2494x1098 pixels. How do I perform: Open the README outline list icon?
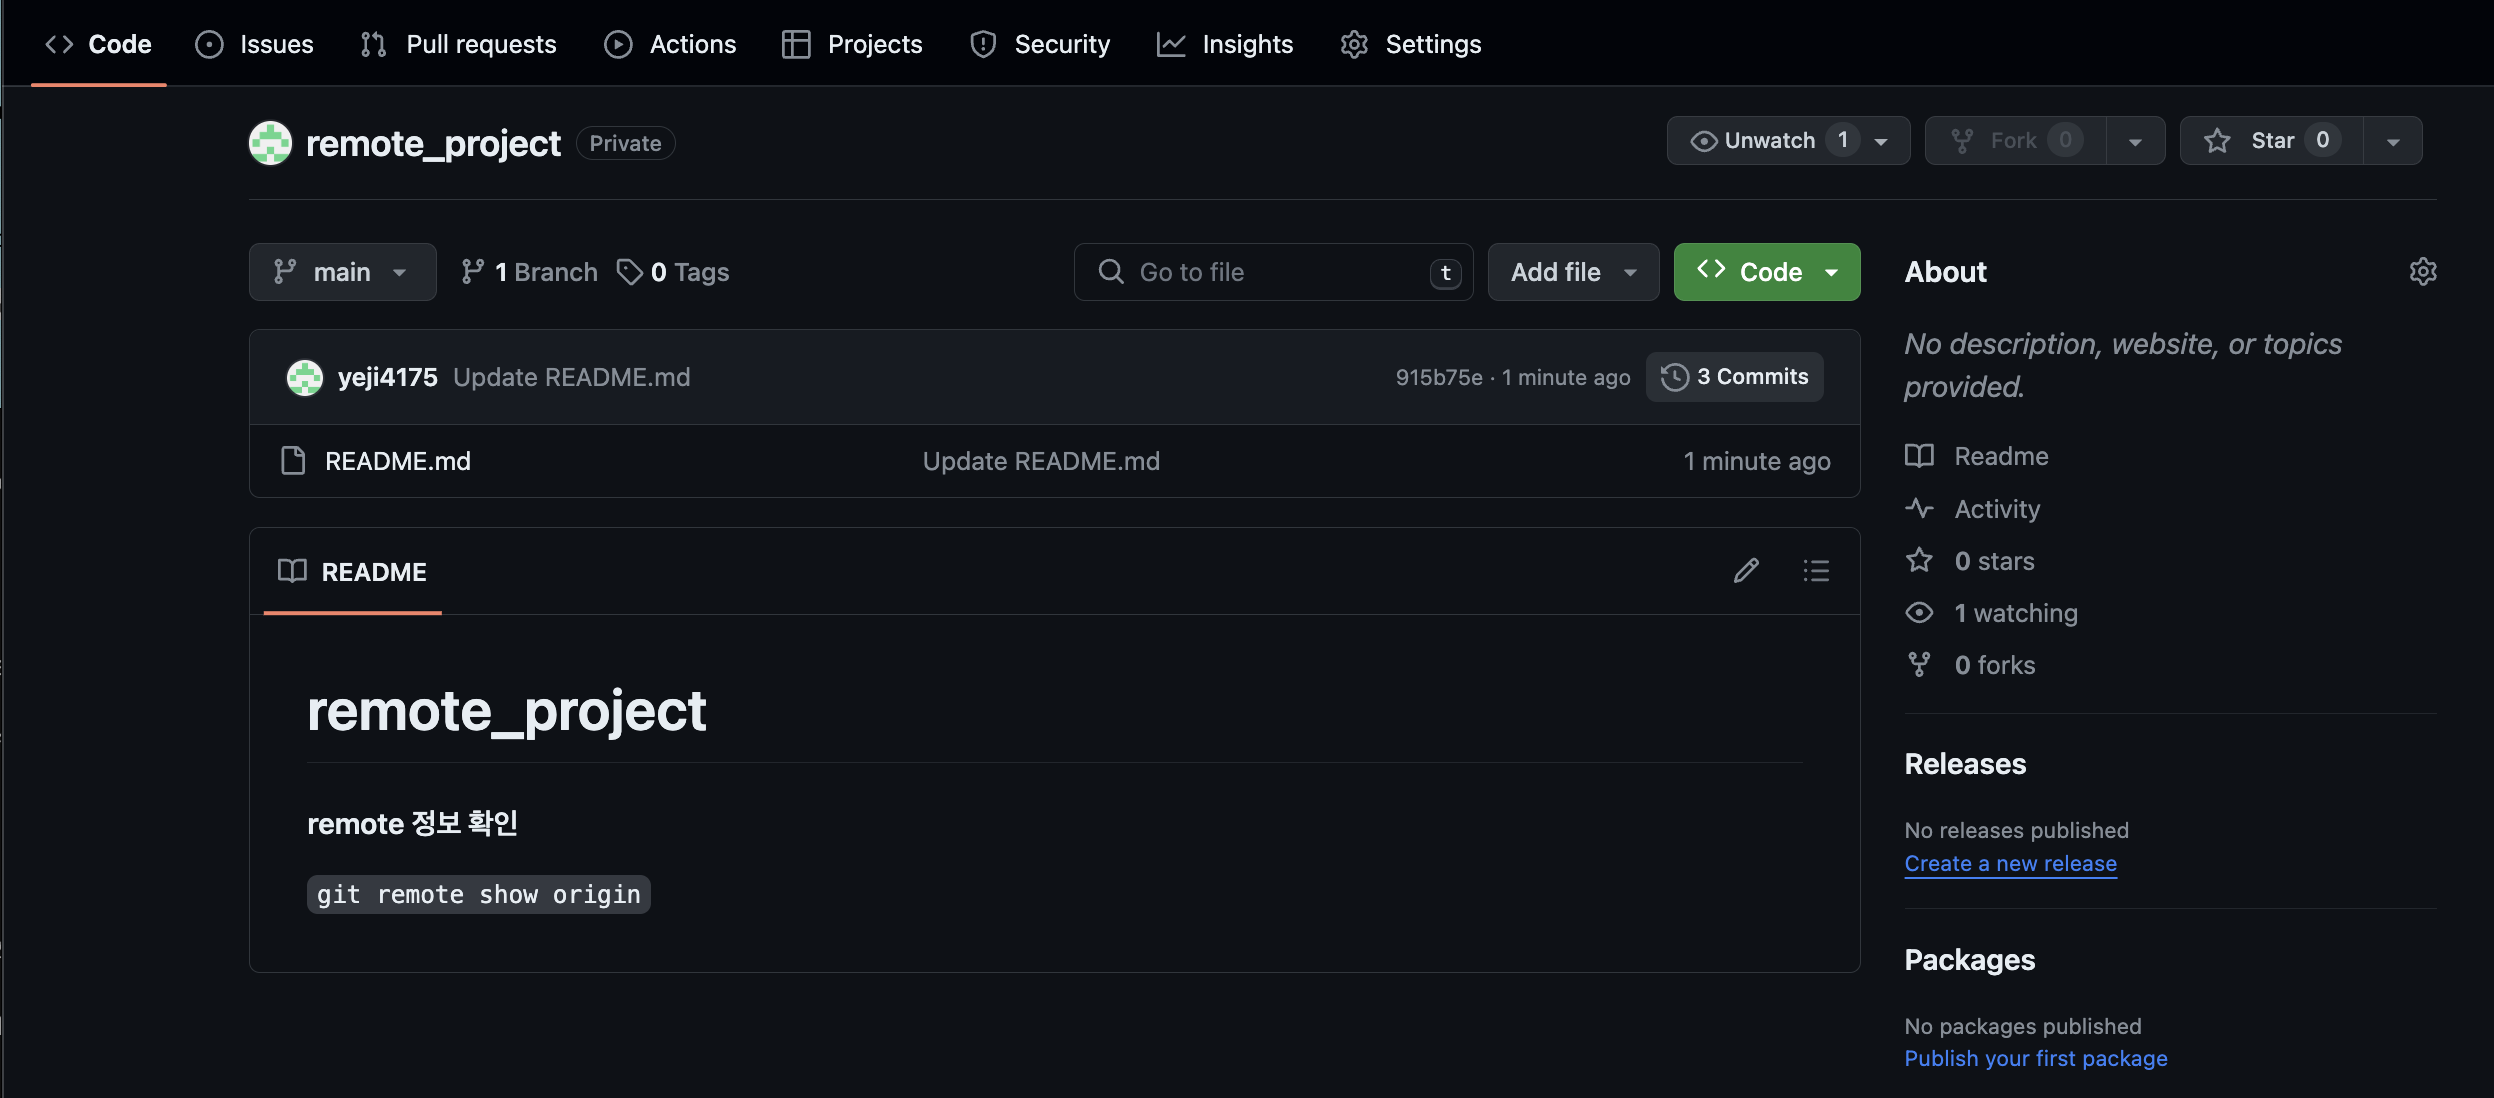pyautogui.click(x=1816, y=571)
